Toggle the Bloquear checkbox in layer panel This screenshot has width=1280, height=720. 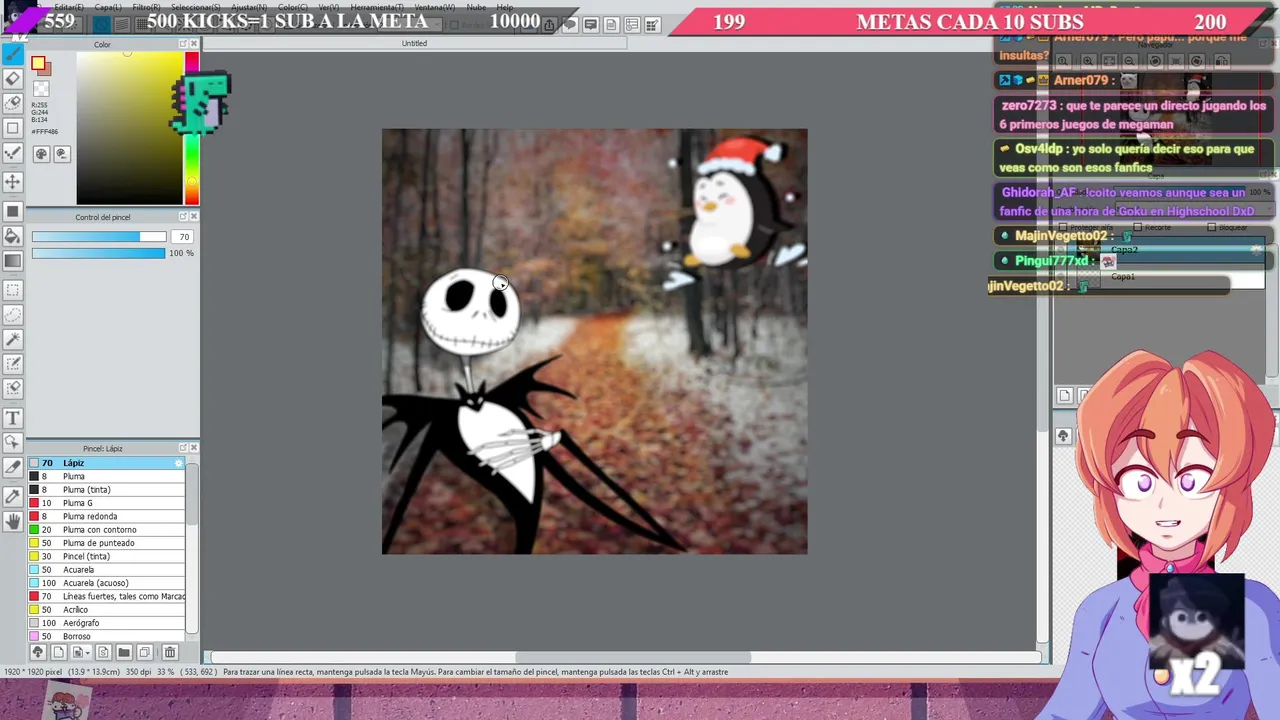(1211, 227)
